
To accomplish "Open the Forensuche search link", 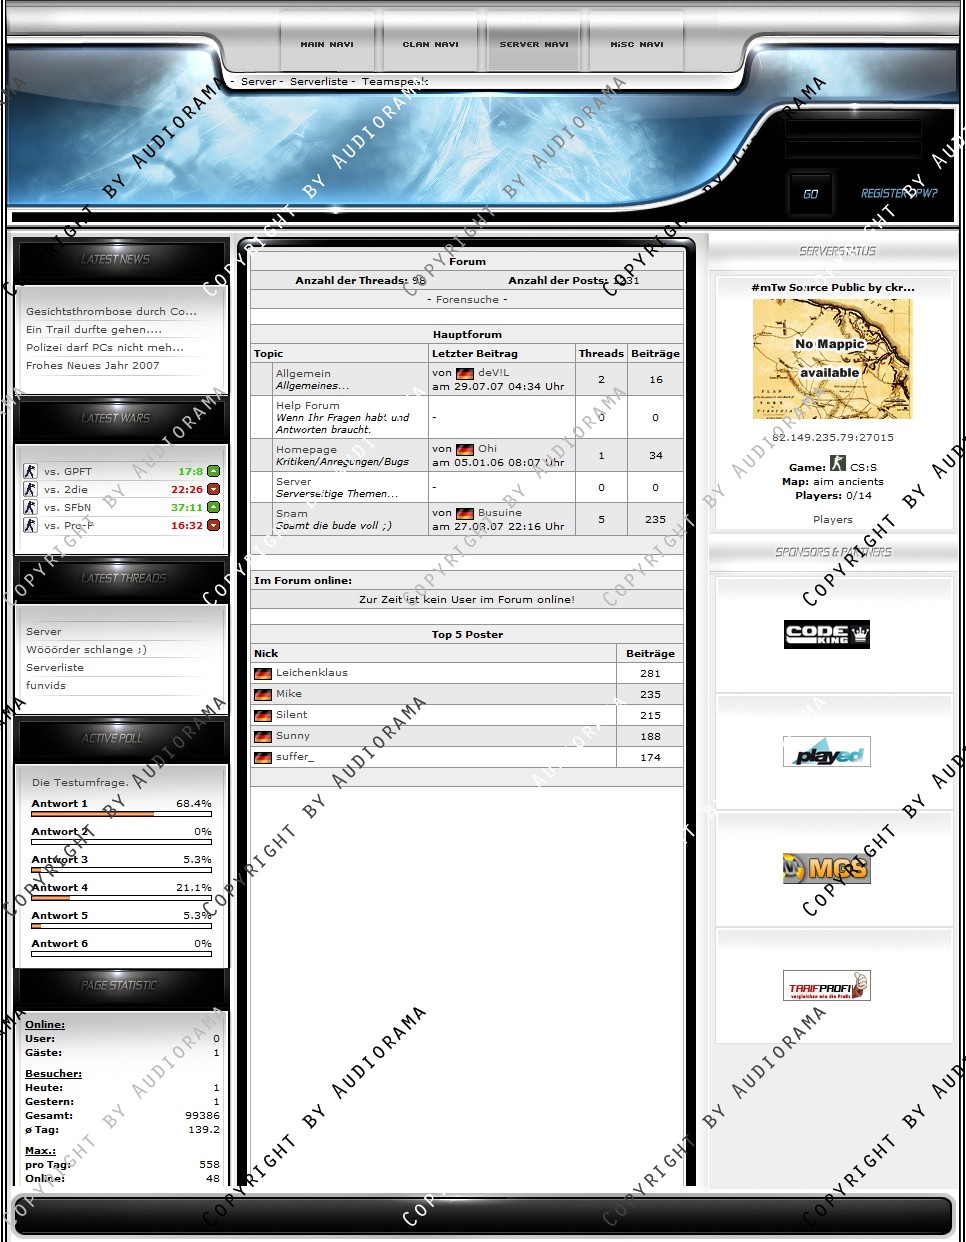I will click(467, 299).
